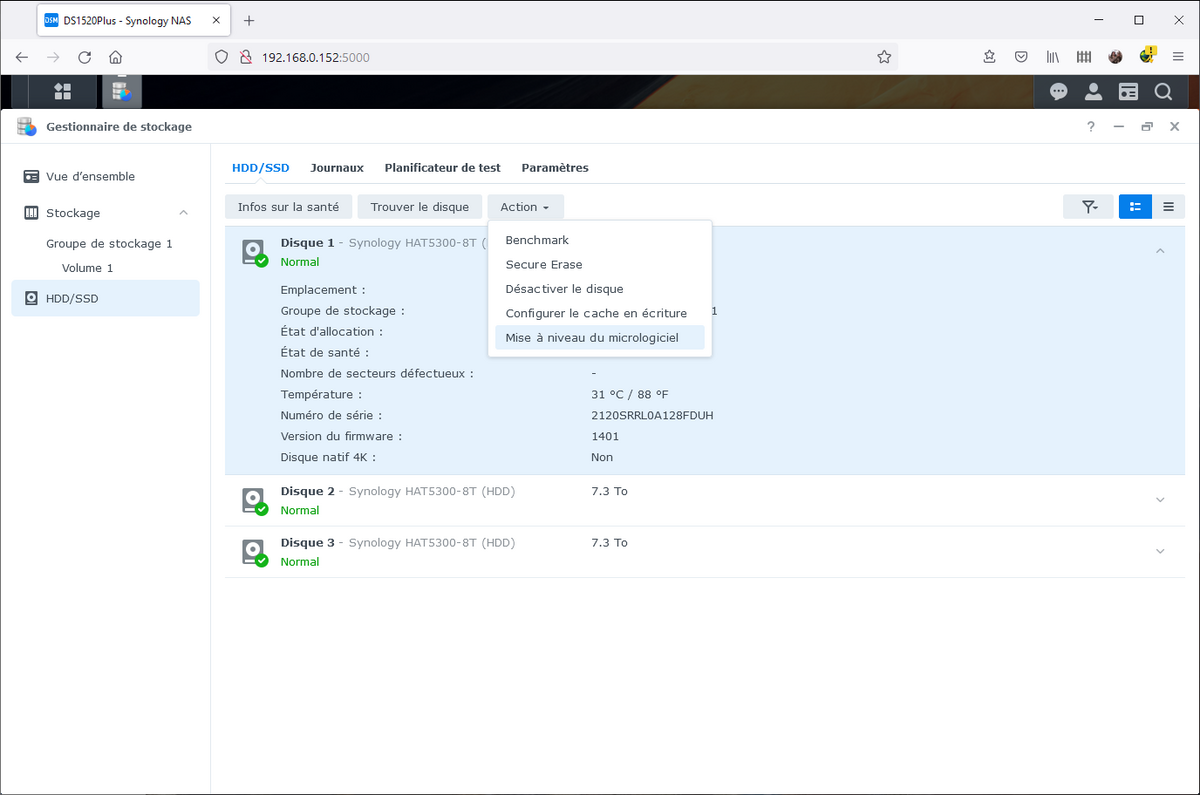1200x795 pixels.
Task: Open the DSM user account icon
Action: click(1093, 92)
